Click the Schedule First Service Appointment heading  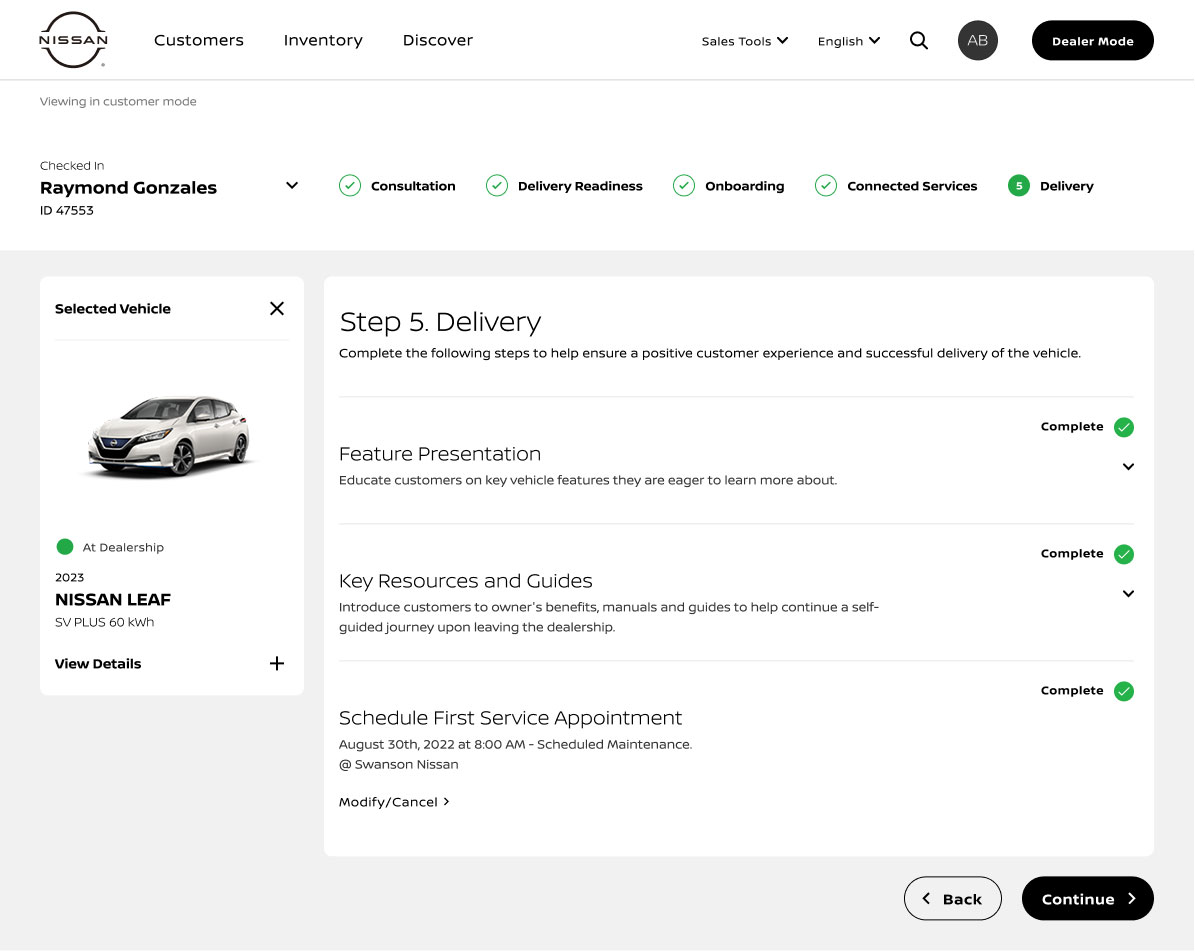coord(510,718)
